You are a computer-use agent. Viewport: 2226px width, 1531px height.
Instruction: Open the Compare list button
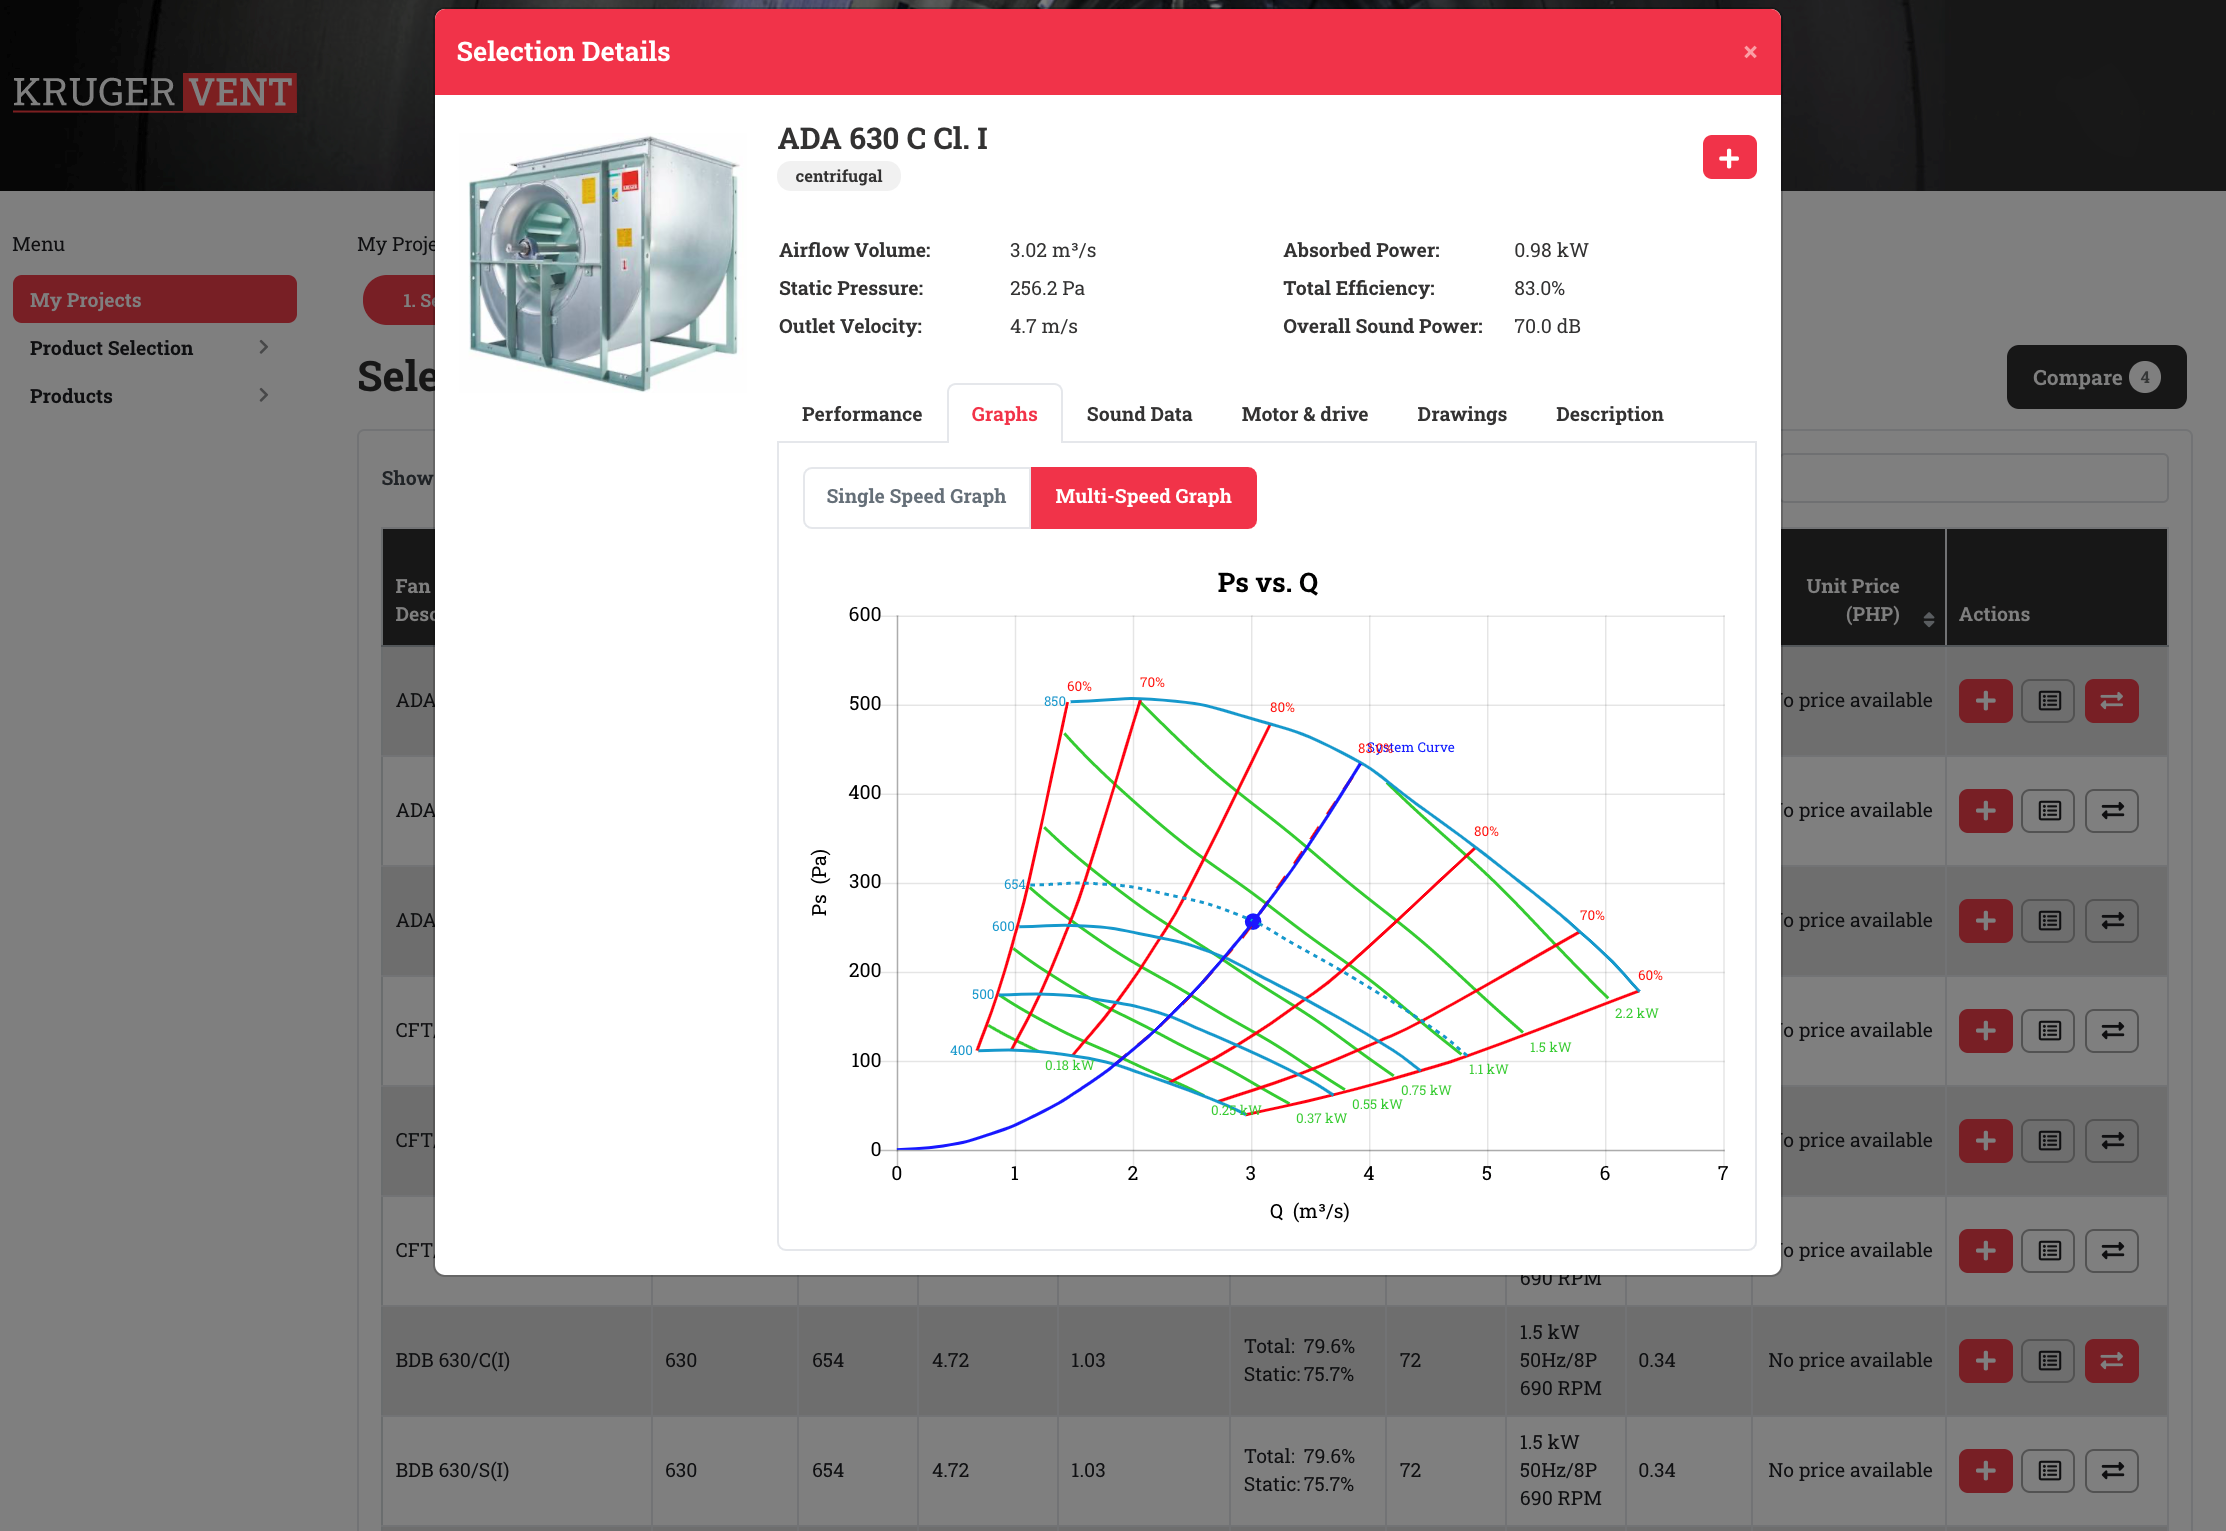(x=2096, y=377)
